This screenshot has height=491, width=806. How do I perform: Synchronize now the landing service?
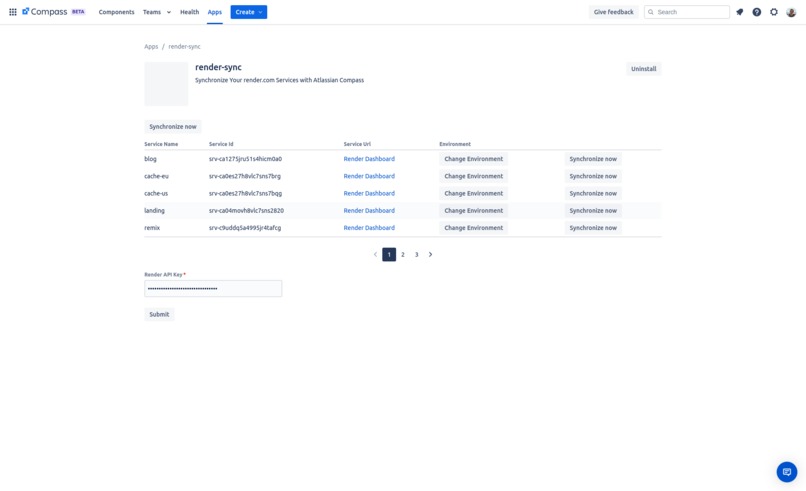pos(593,211)
